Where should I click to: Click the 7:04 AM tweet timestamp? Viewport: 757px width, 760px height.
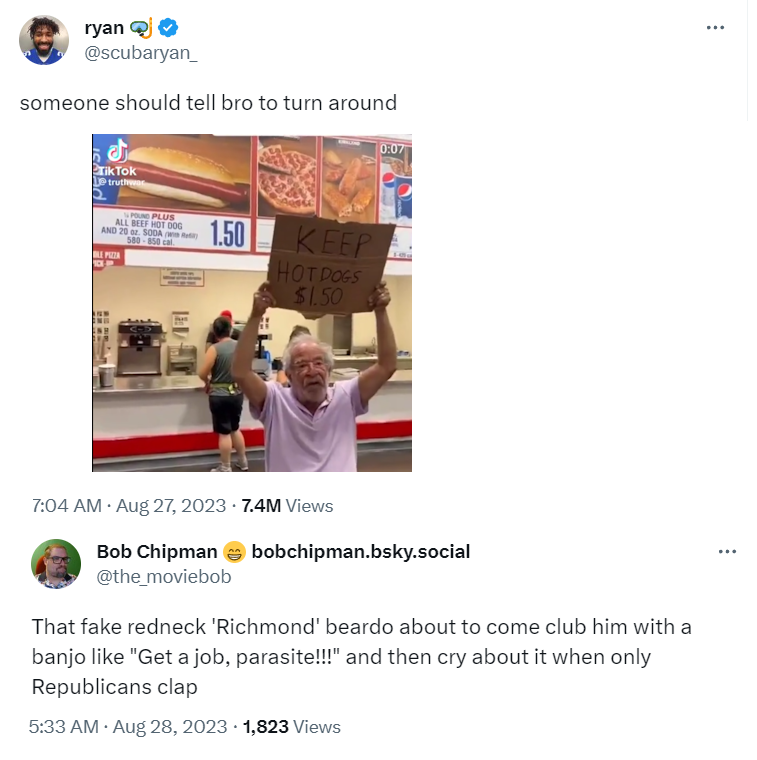[x=66, y=506]
